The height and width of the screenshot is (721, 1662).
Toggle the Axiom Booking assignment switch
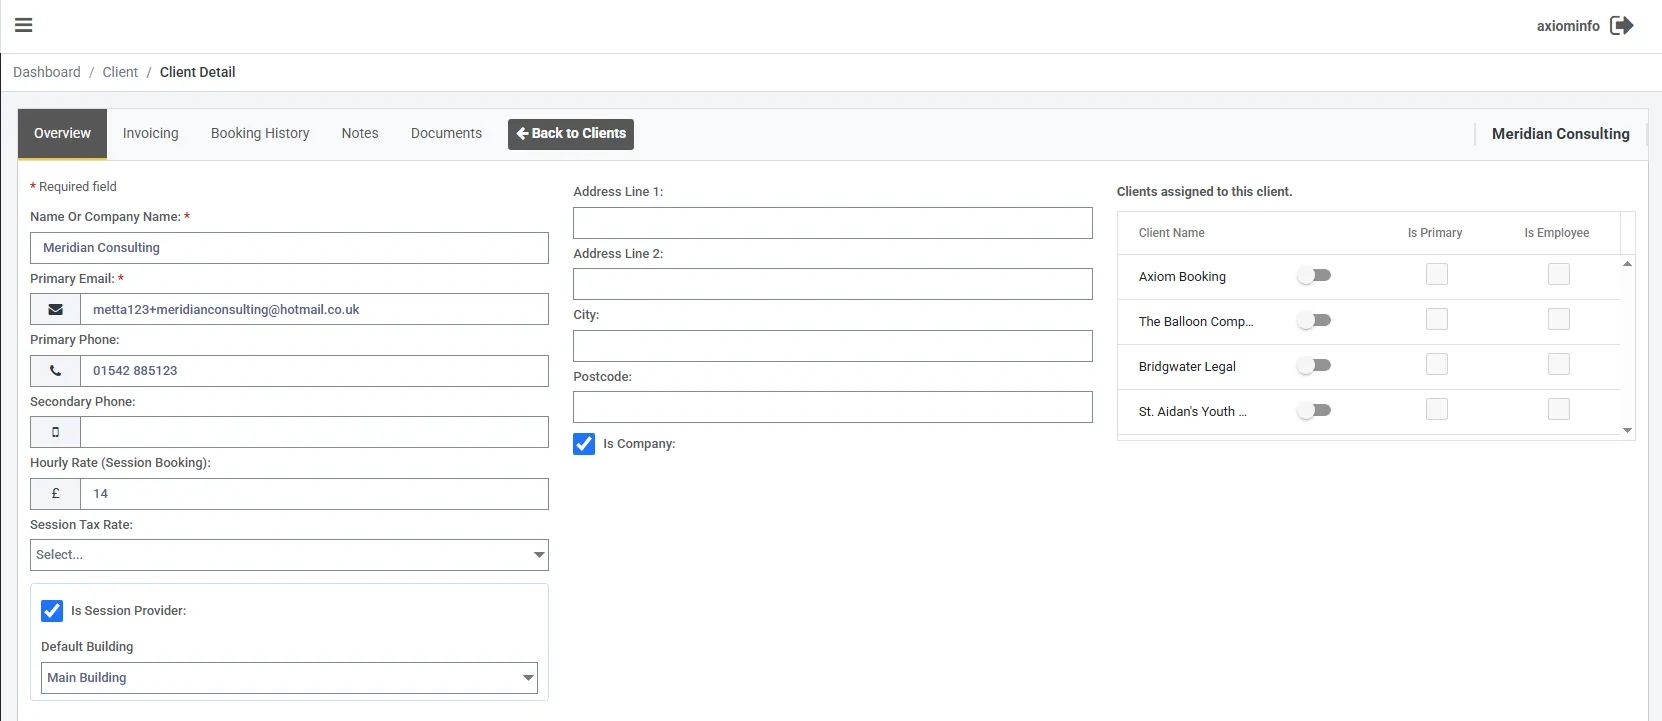(1314, 275)
